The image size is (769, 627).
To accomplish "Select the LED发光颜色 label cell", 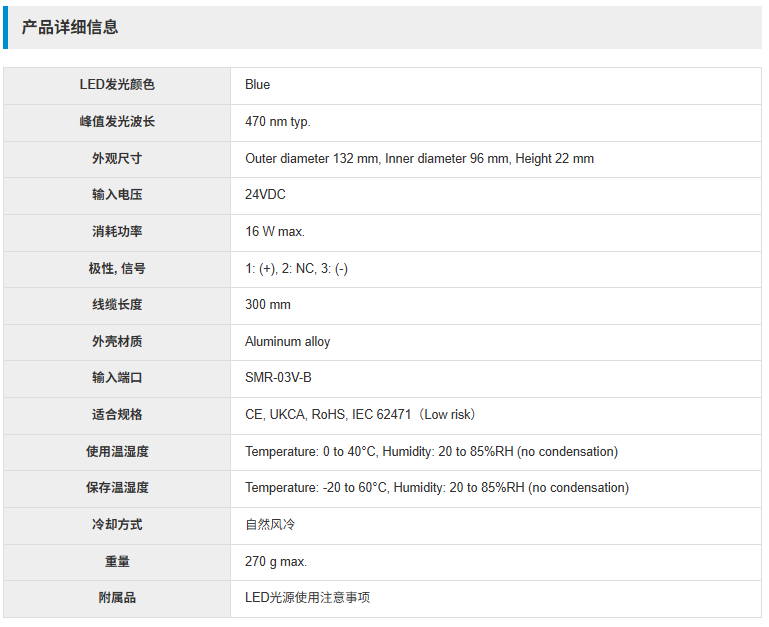I will click(x=117, y=85).
